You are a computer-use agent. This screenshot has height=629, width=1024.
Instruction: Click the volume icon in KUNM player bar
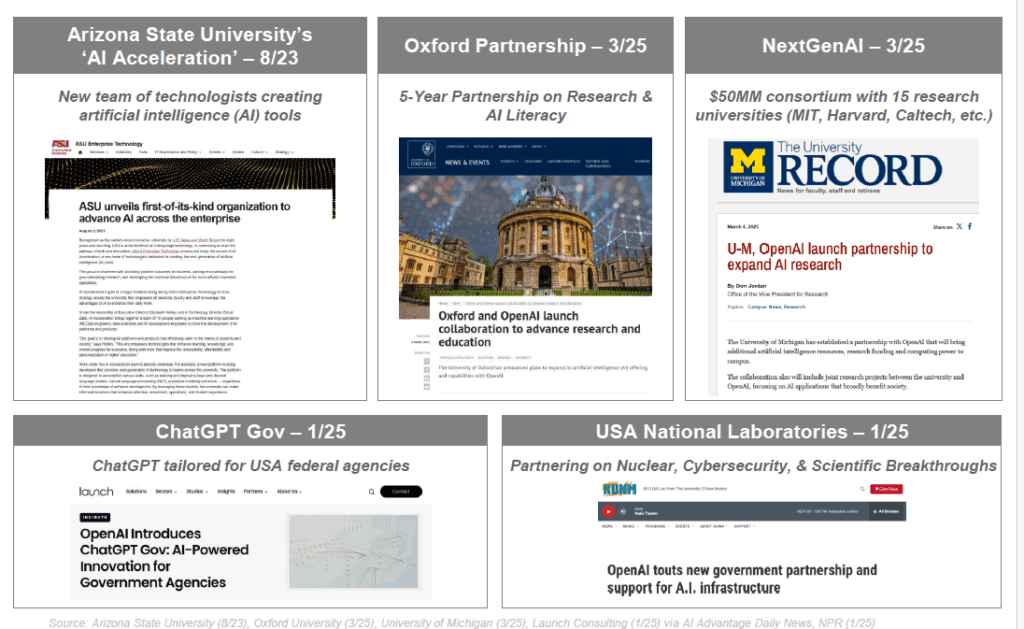coord(623,511)
